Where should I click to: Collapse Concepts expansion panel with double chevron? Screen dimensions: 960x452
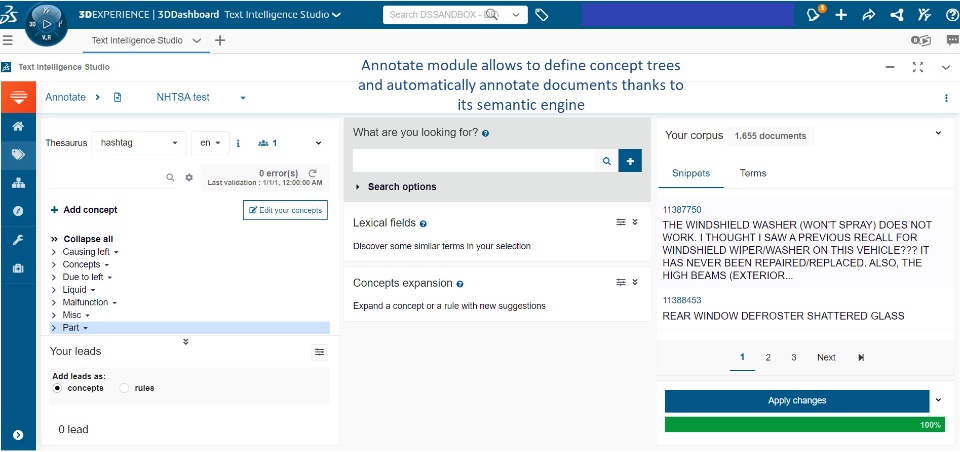click(635, 282)
